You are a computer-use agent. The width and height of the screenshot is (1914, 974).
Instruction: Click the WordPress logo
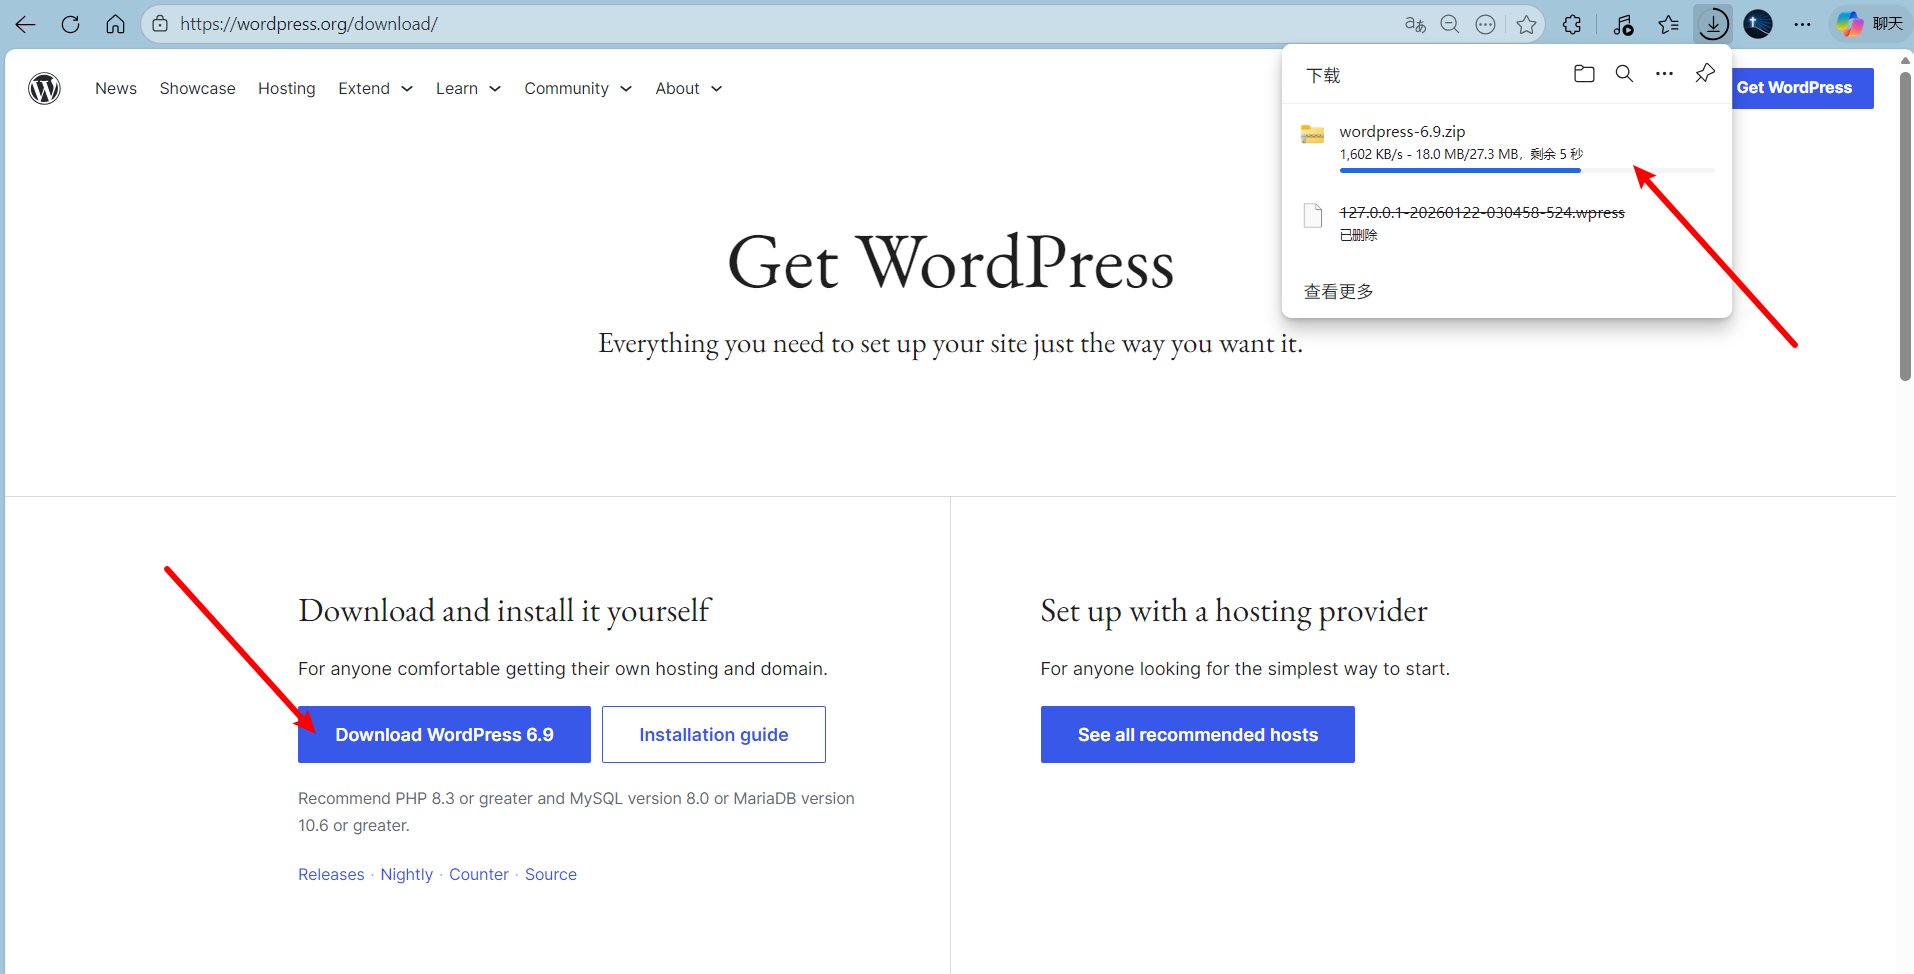44,89
